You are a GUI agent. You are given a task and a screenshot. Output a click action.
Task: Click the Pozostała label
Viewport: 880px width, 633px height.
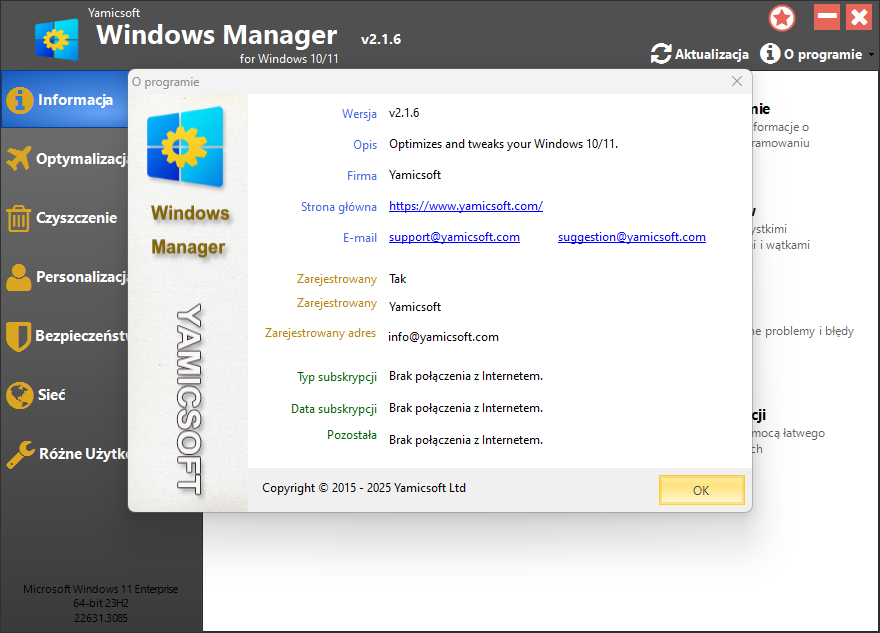pyautogui.click(x=352, y=435)
